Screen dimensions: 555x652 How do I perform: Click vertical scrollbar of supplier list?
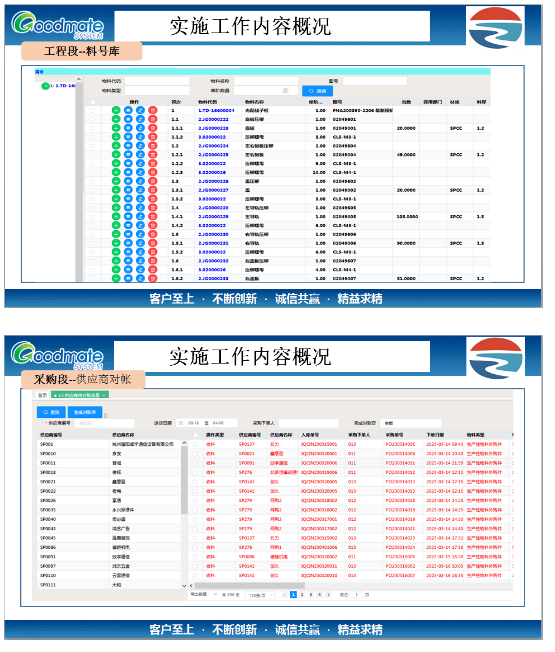point(184,480)
